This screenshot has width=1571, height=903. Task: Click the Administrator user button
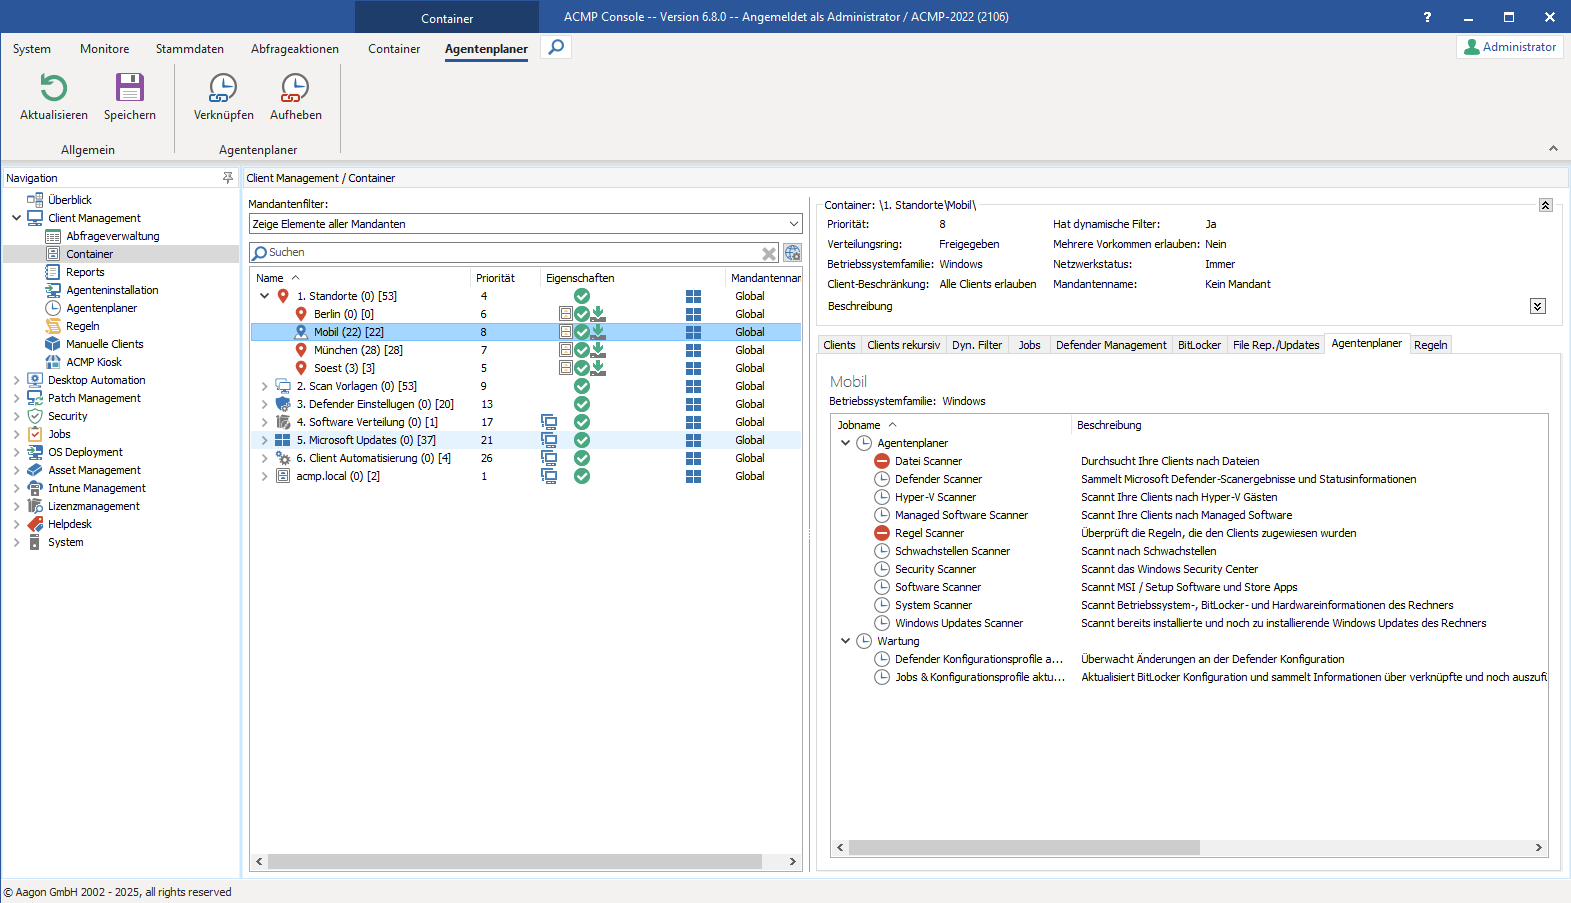point(1509,47)
